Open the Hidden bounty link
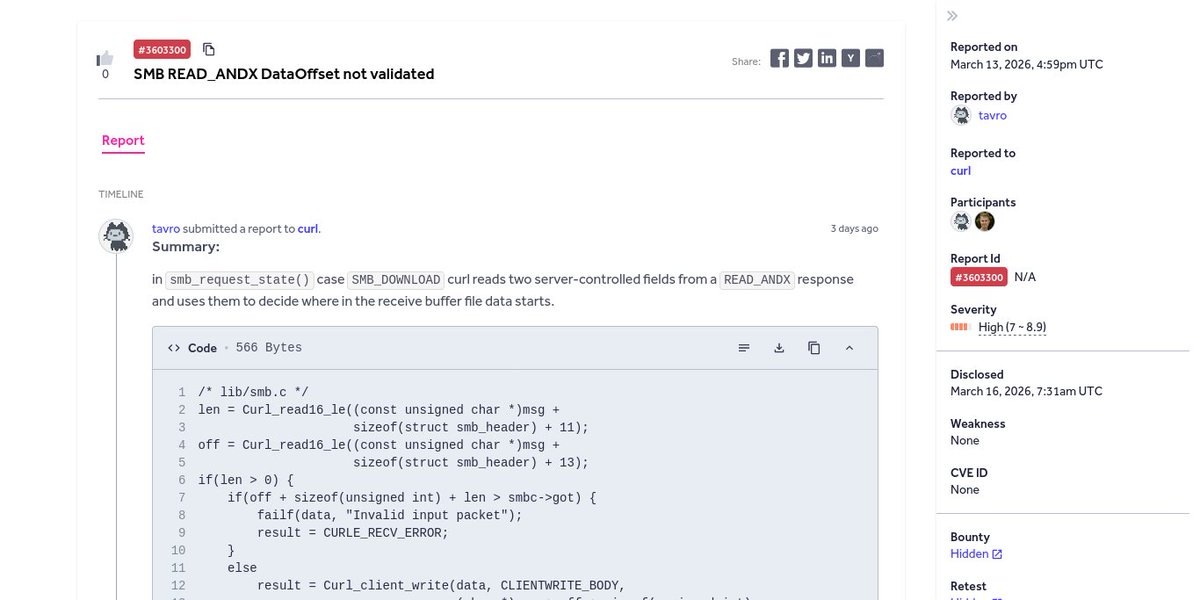This screenshot has height=600, width=1200. click(976, 554)
